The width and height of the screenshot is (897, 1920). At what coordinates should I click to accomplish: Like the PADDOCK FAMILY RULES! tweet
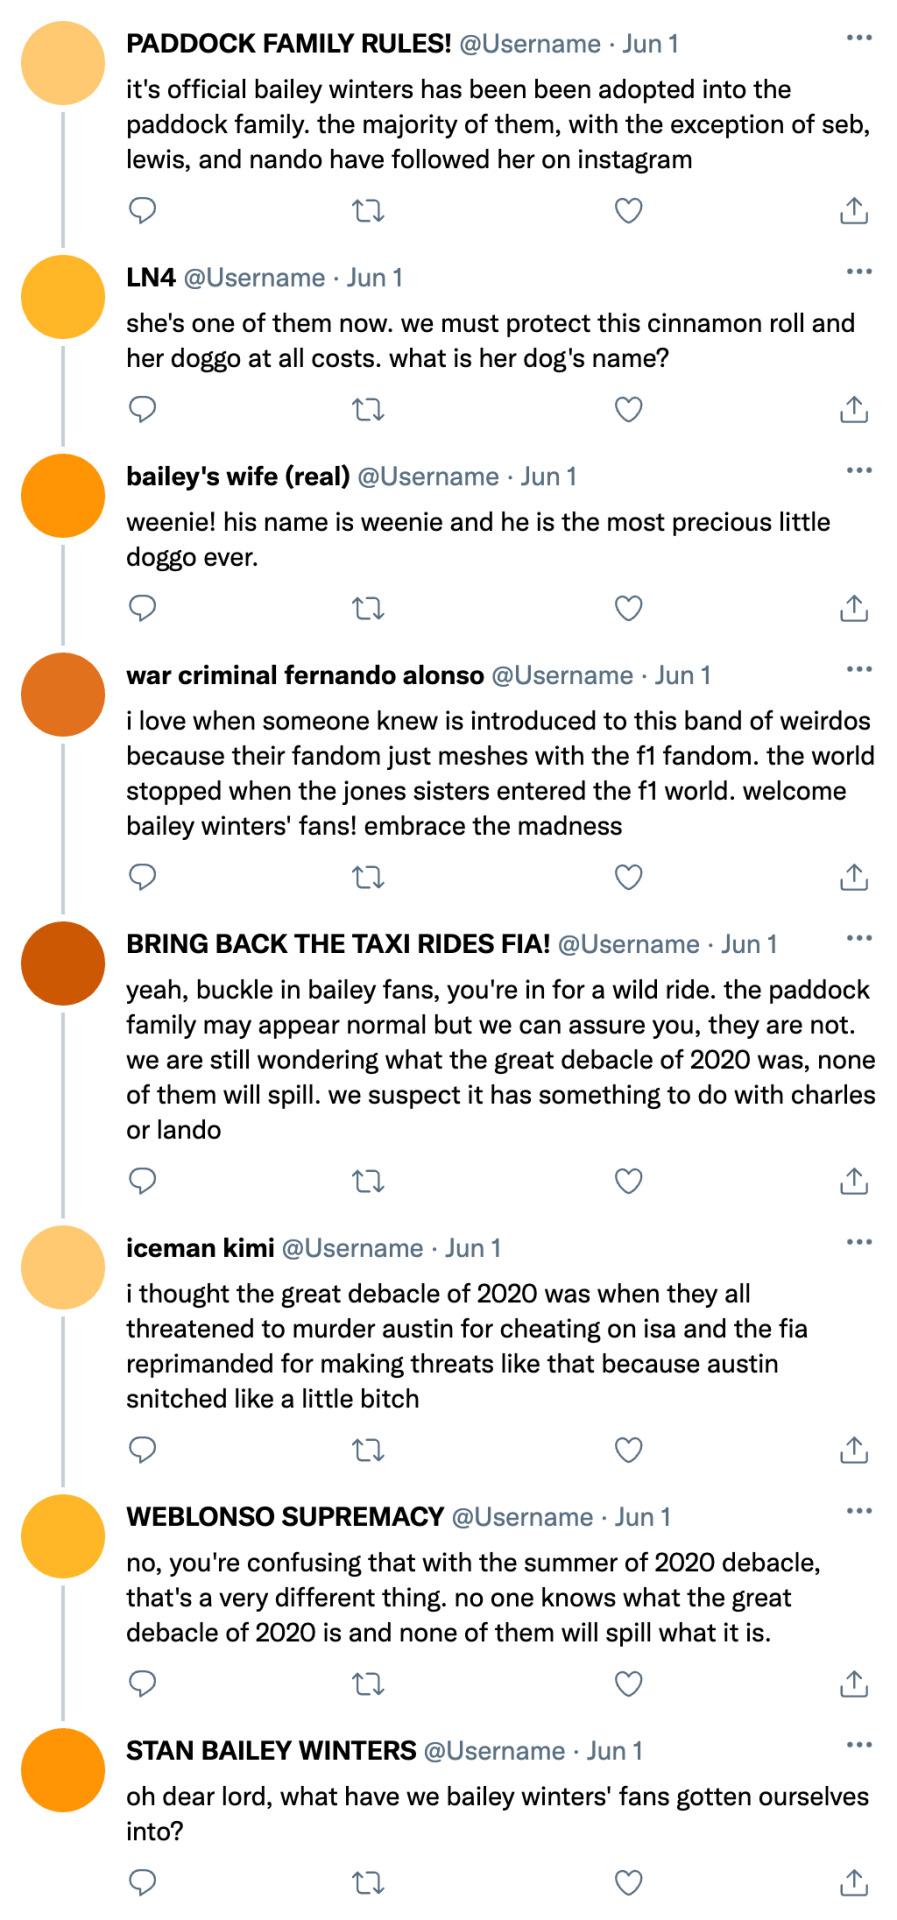coord(628,210)
